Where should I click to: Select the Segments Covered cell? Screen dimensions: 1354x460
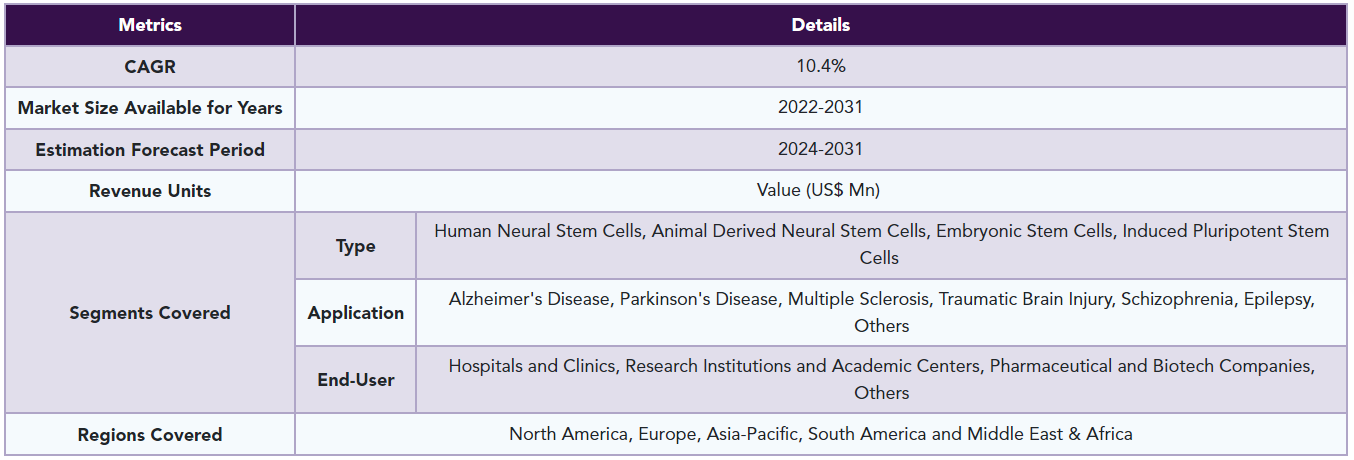coord(150,313)
